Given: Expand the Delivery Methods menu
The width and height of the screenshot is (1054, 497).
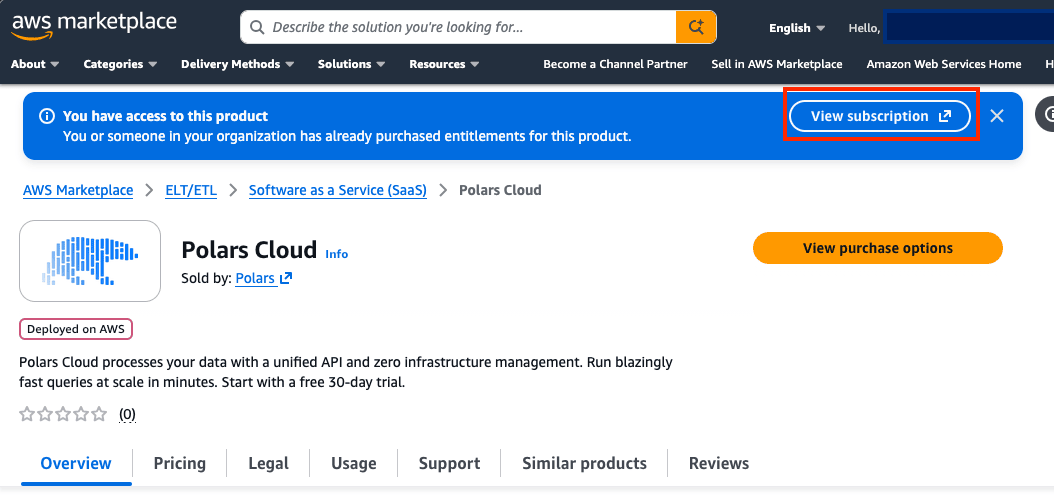Looking at the screenshot, I should click(237, 64).
